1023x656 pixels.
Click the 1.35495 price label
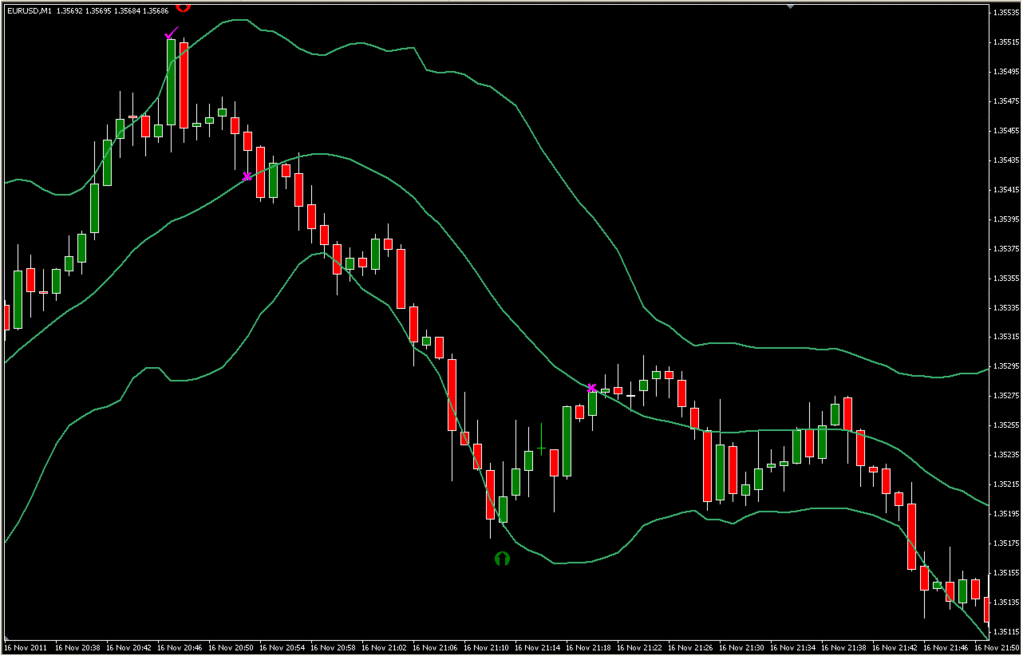[1005, 71]
